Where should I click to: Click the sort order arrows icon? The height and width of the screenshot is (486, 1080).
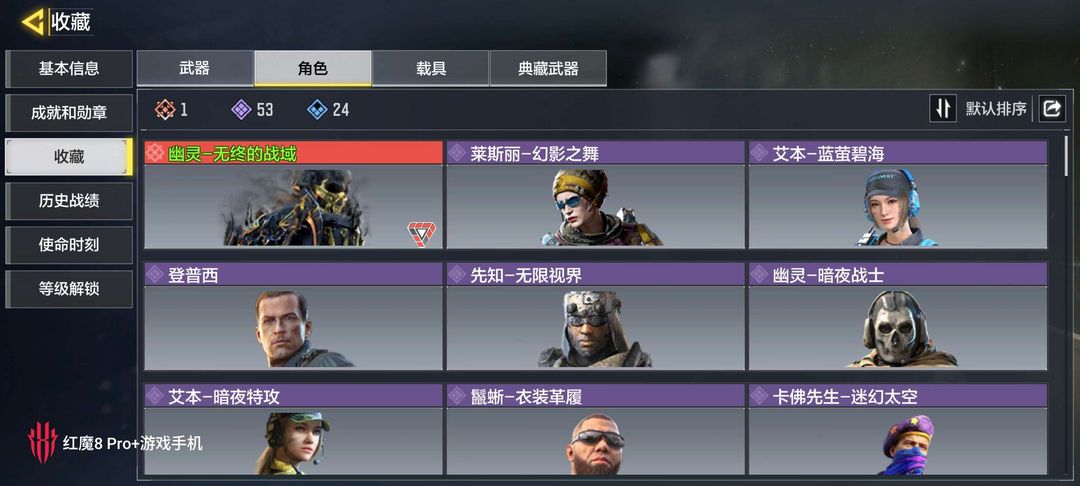[x=943, y=109]
